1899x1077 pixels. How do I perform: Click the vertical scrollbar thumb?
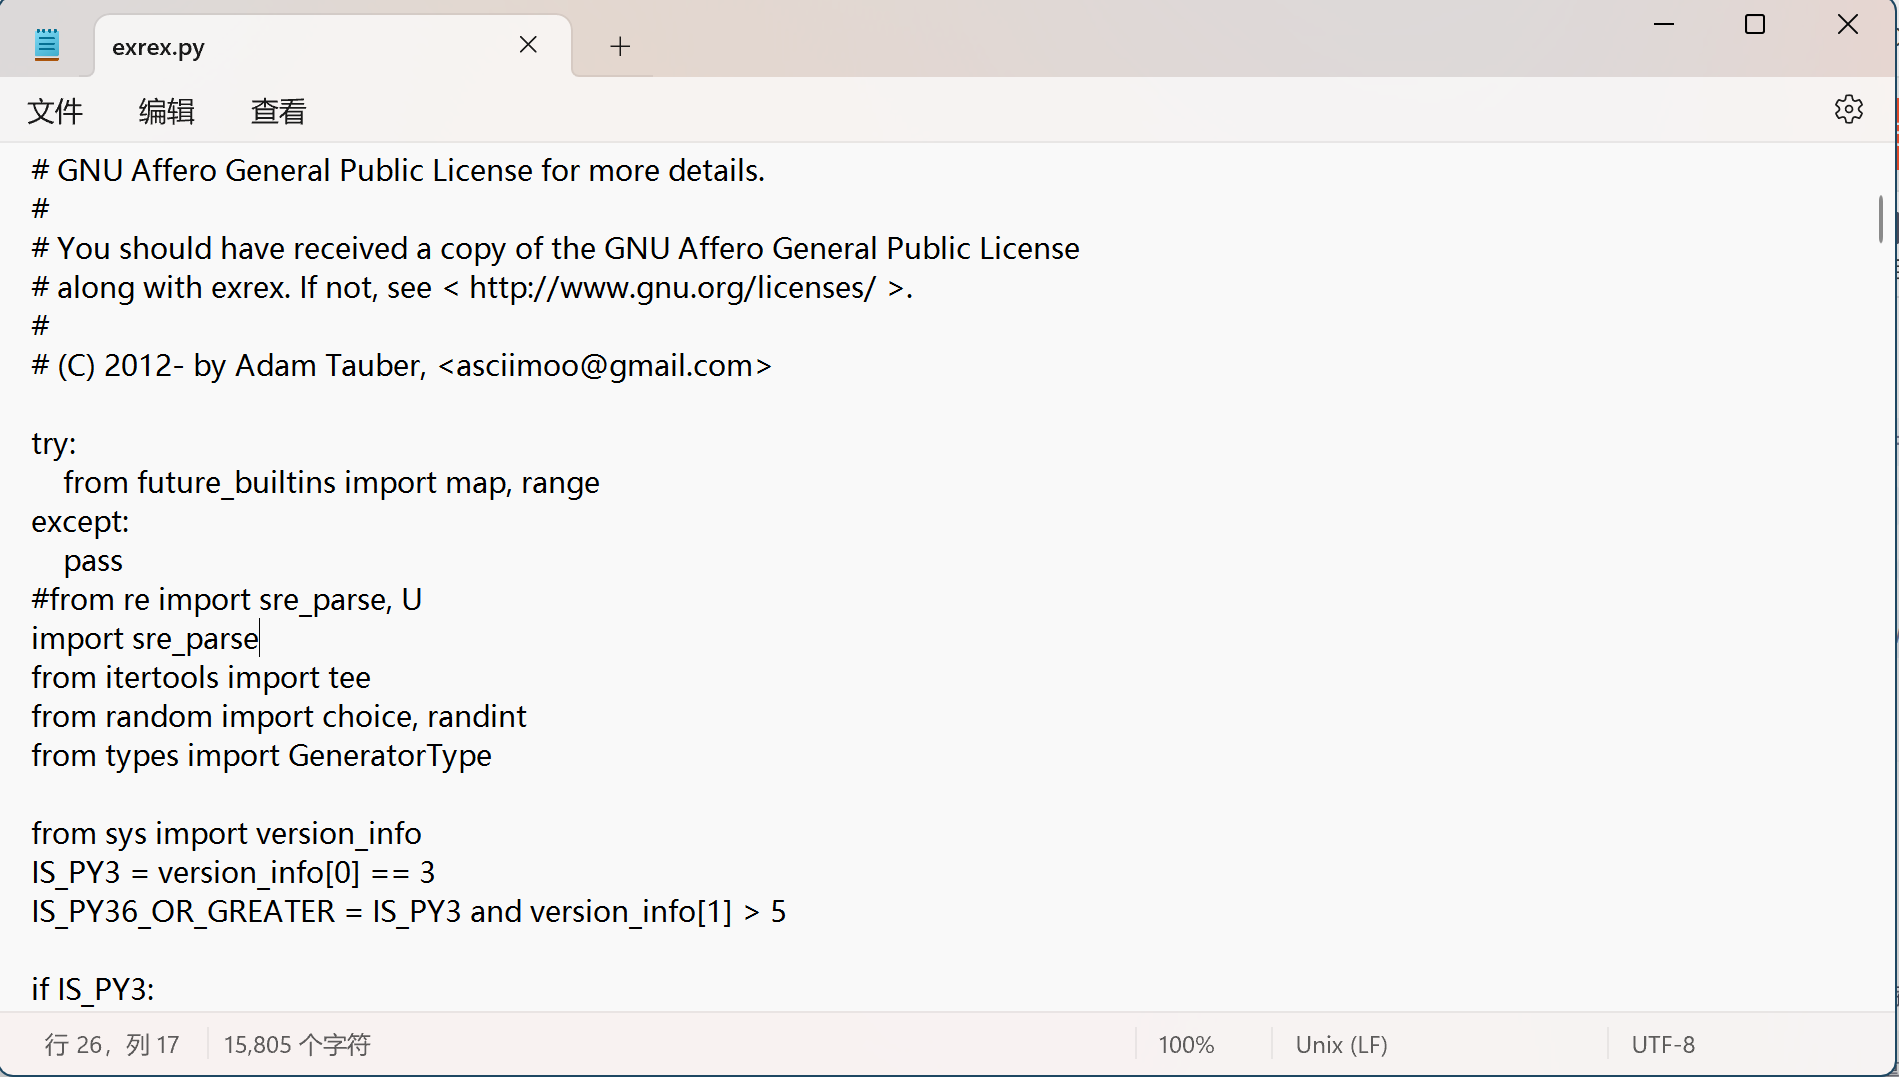pos(1881,218)
